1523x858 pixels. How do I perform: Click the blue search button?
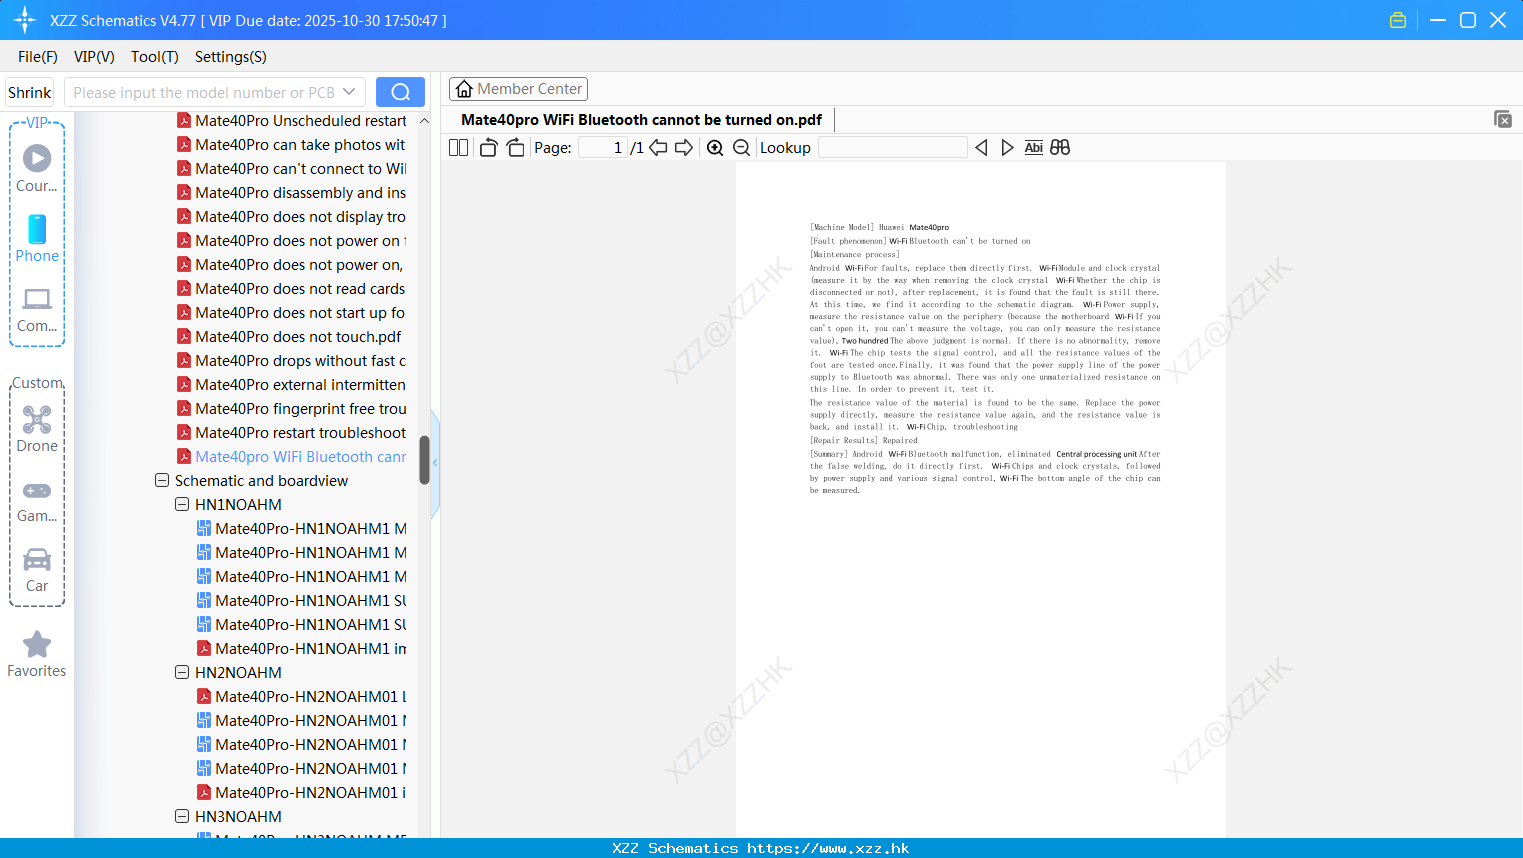[400, 92]
